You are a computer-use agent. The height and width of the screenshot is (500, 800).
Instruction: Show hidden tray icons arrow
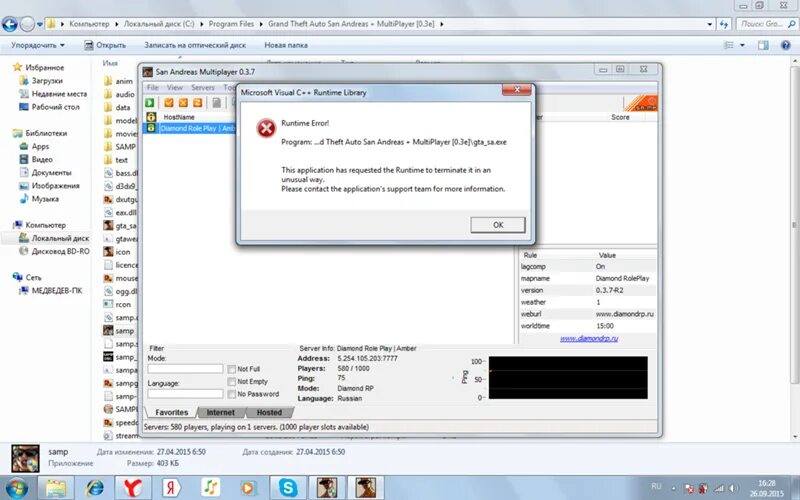[673, 488]
